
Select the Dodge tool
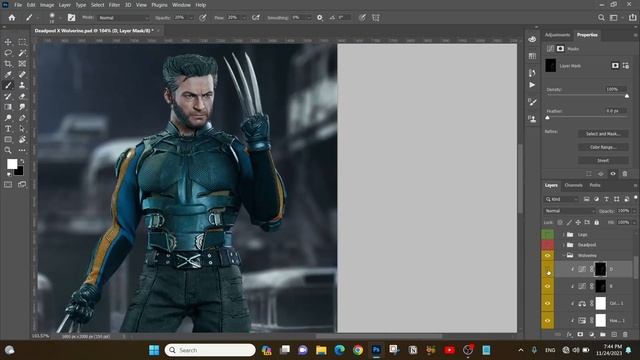pos(8,118)
